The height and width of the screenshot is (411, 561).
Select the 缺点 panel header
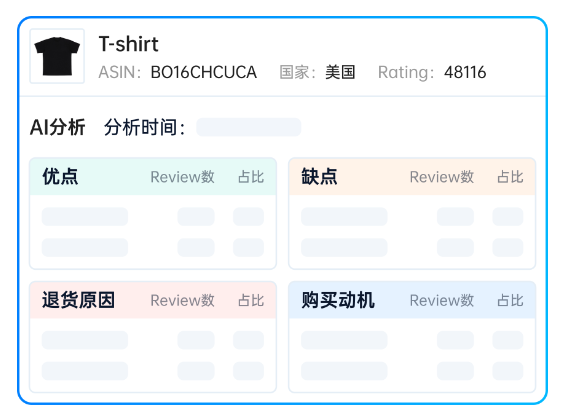coord(412,177)
